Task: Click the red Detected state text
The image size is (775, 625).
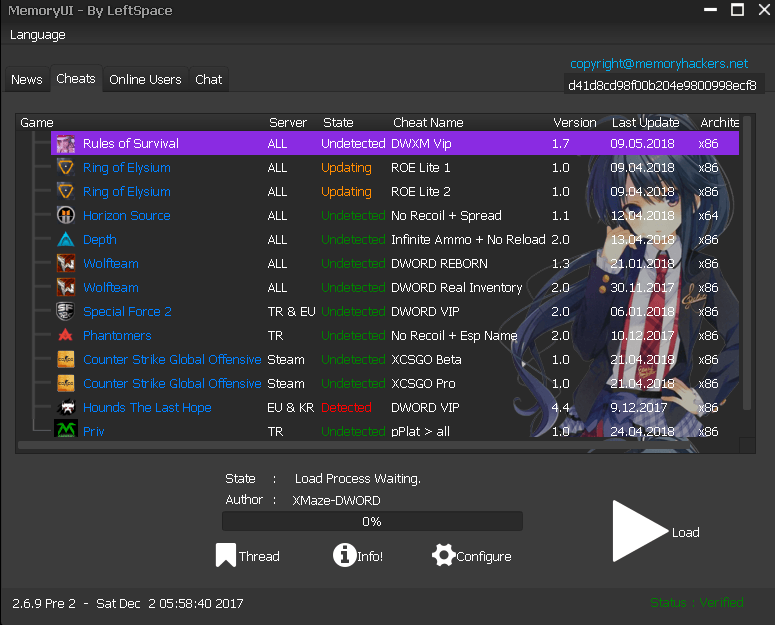Action: point(346,408)
